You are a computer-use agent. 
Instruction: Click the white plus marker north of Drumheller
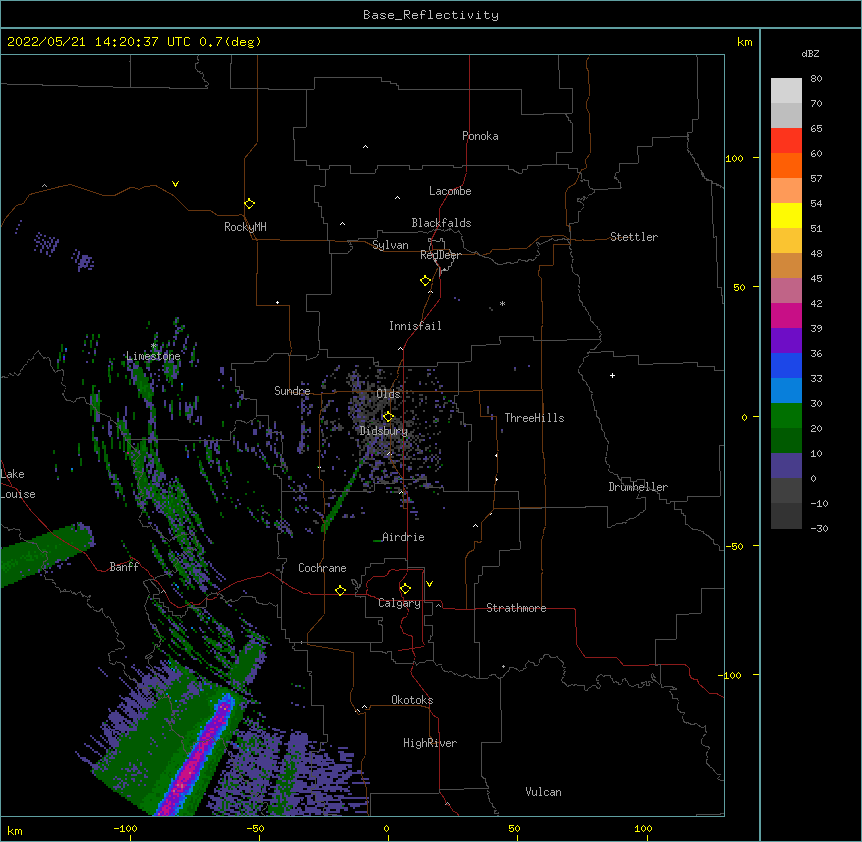point(612,375)
